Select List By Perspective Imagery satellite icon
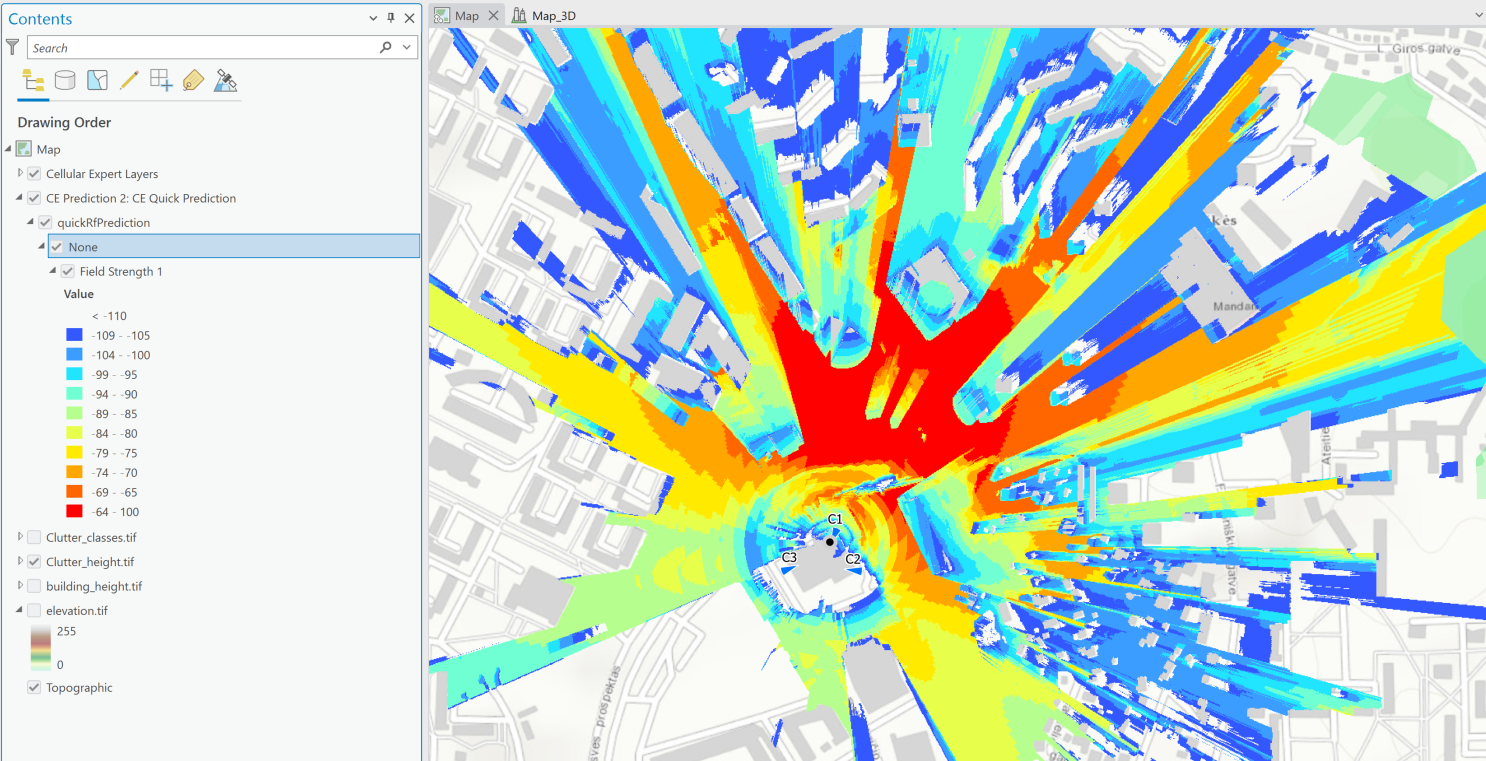The image size is (1486, 761). click(226, 81)
